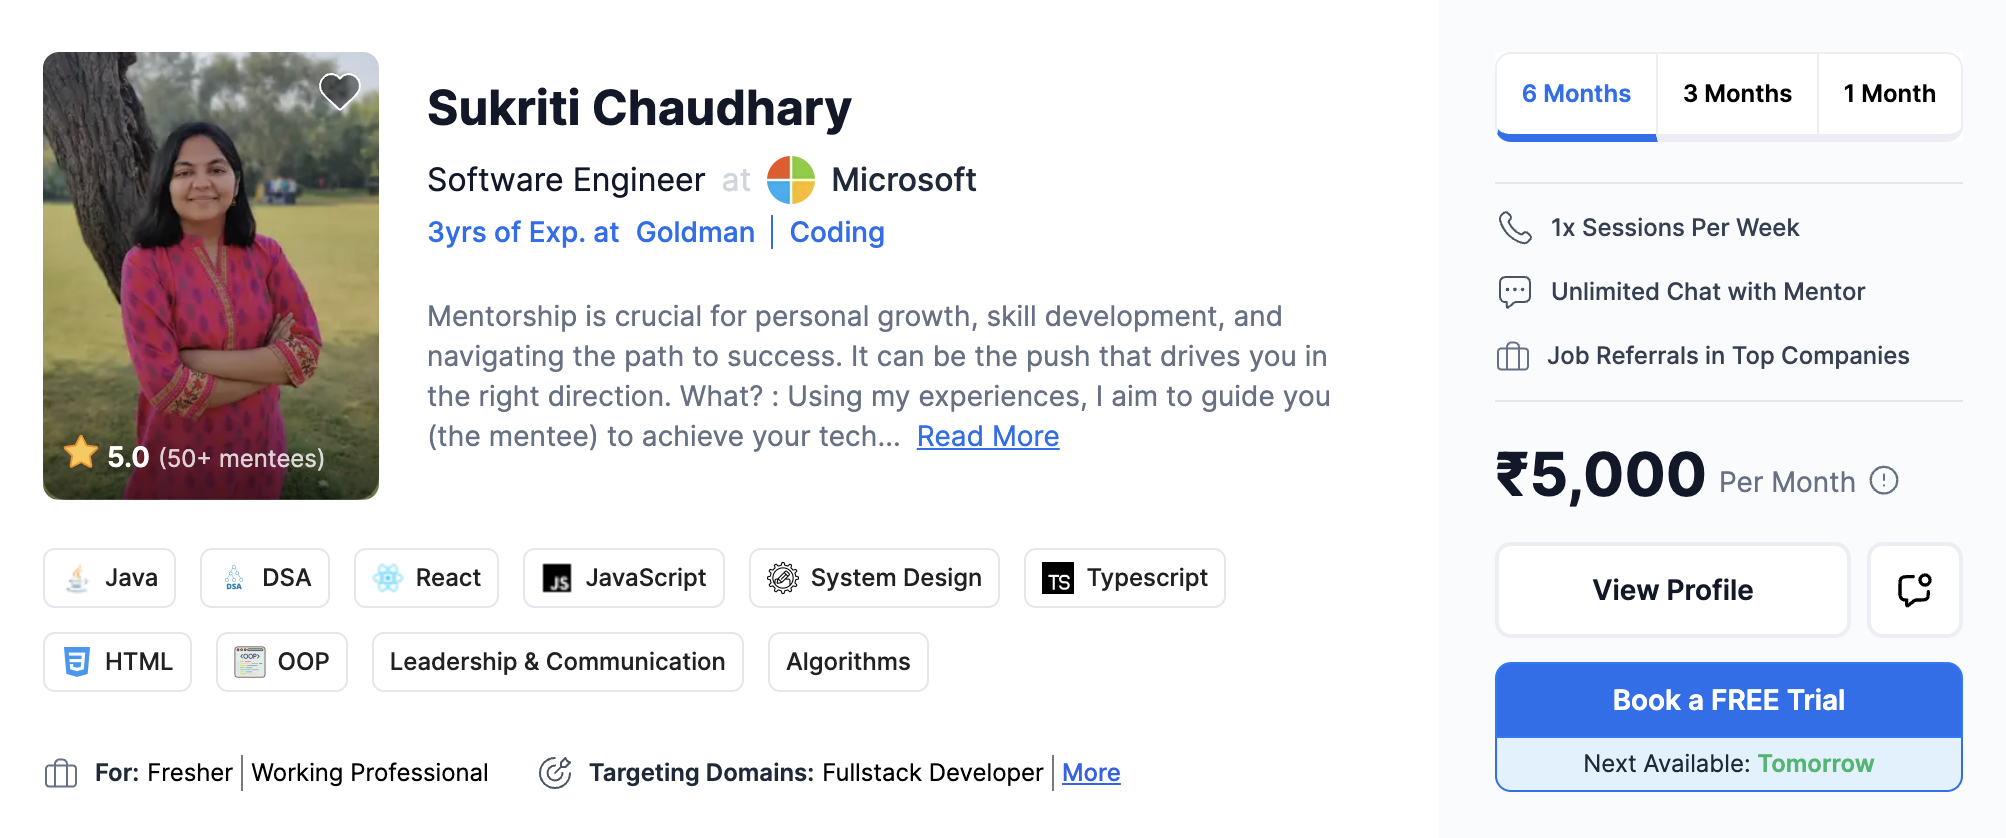This screenshot has width=2006, height=838.
Task: Toggle the heart favorite icon on photo
Action: click(339, 92)
